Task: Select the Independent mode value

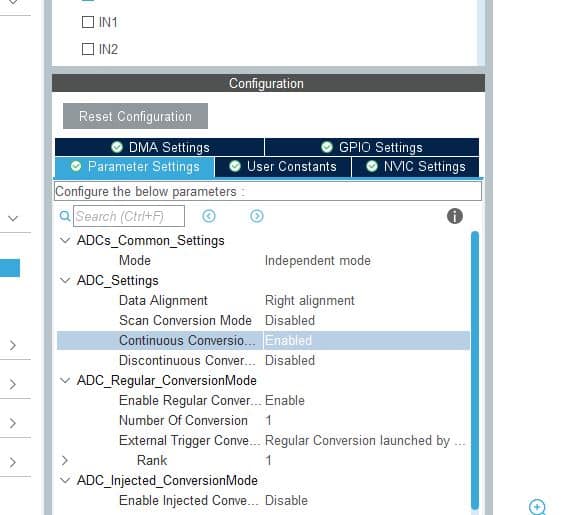Action: pos(318,260)
